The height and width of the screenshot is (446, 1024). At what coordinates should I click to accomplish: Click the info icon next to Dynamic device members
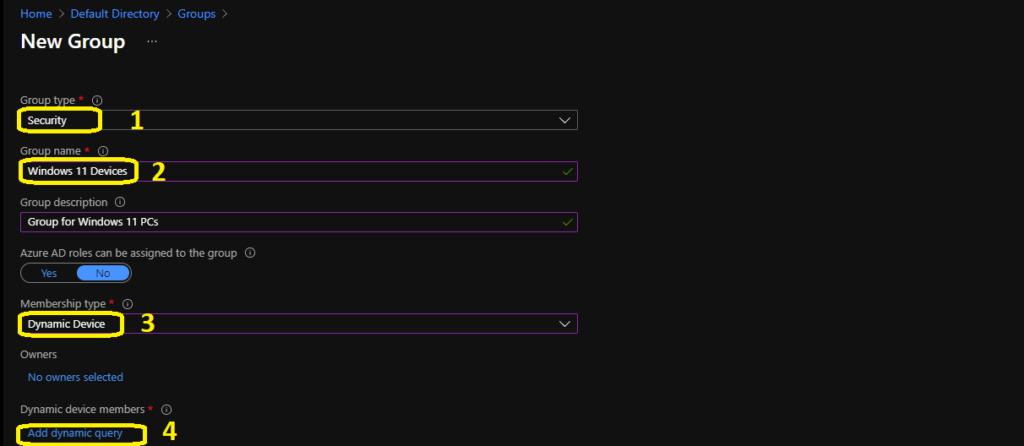[166, 409]
